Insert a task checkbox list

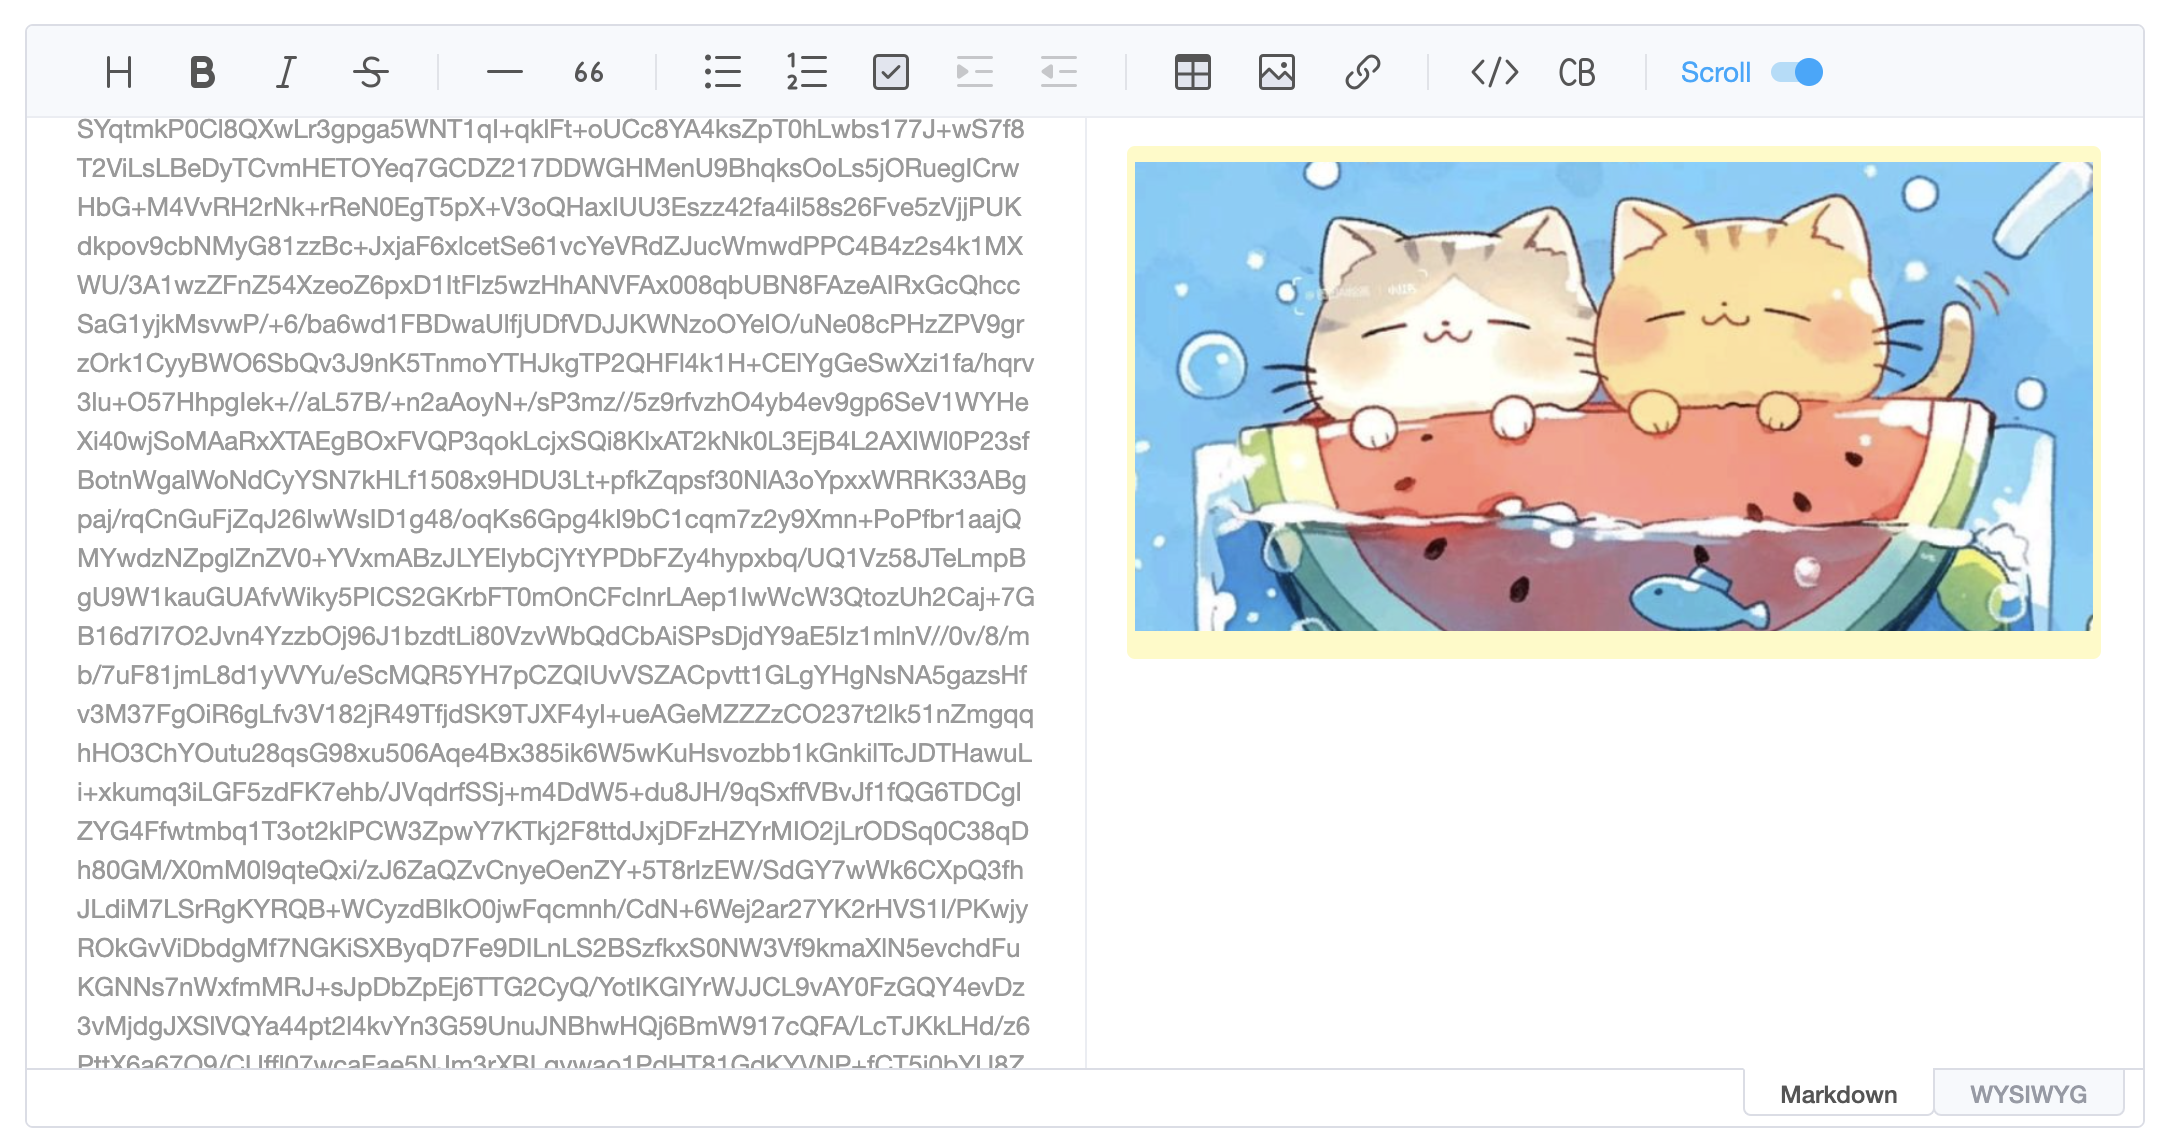890,72
